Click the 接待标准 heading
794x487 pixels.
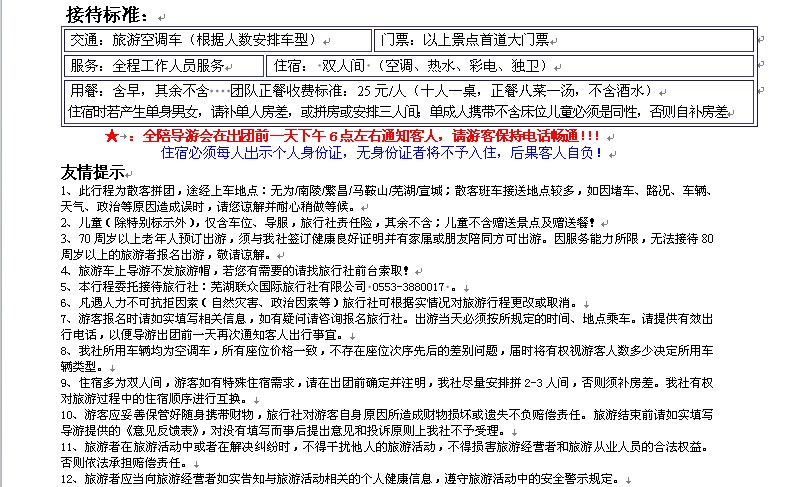pyautogui.click(x=107, y=14)
